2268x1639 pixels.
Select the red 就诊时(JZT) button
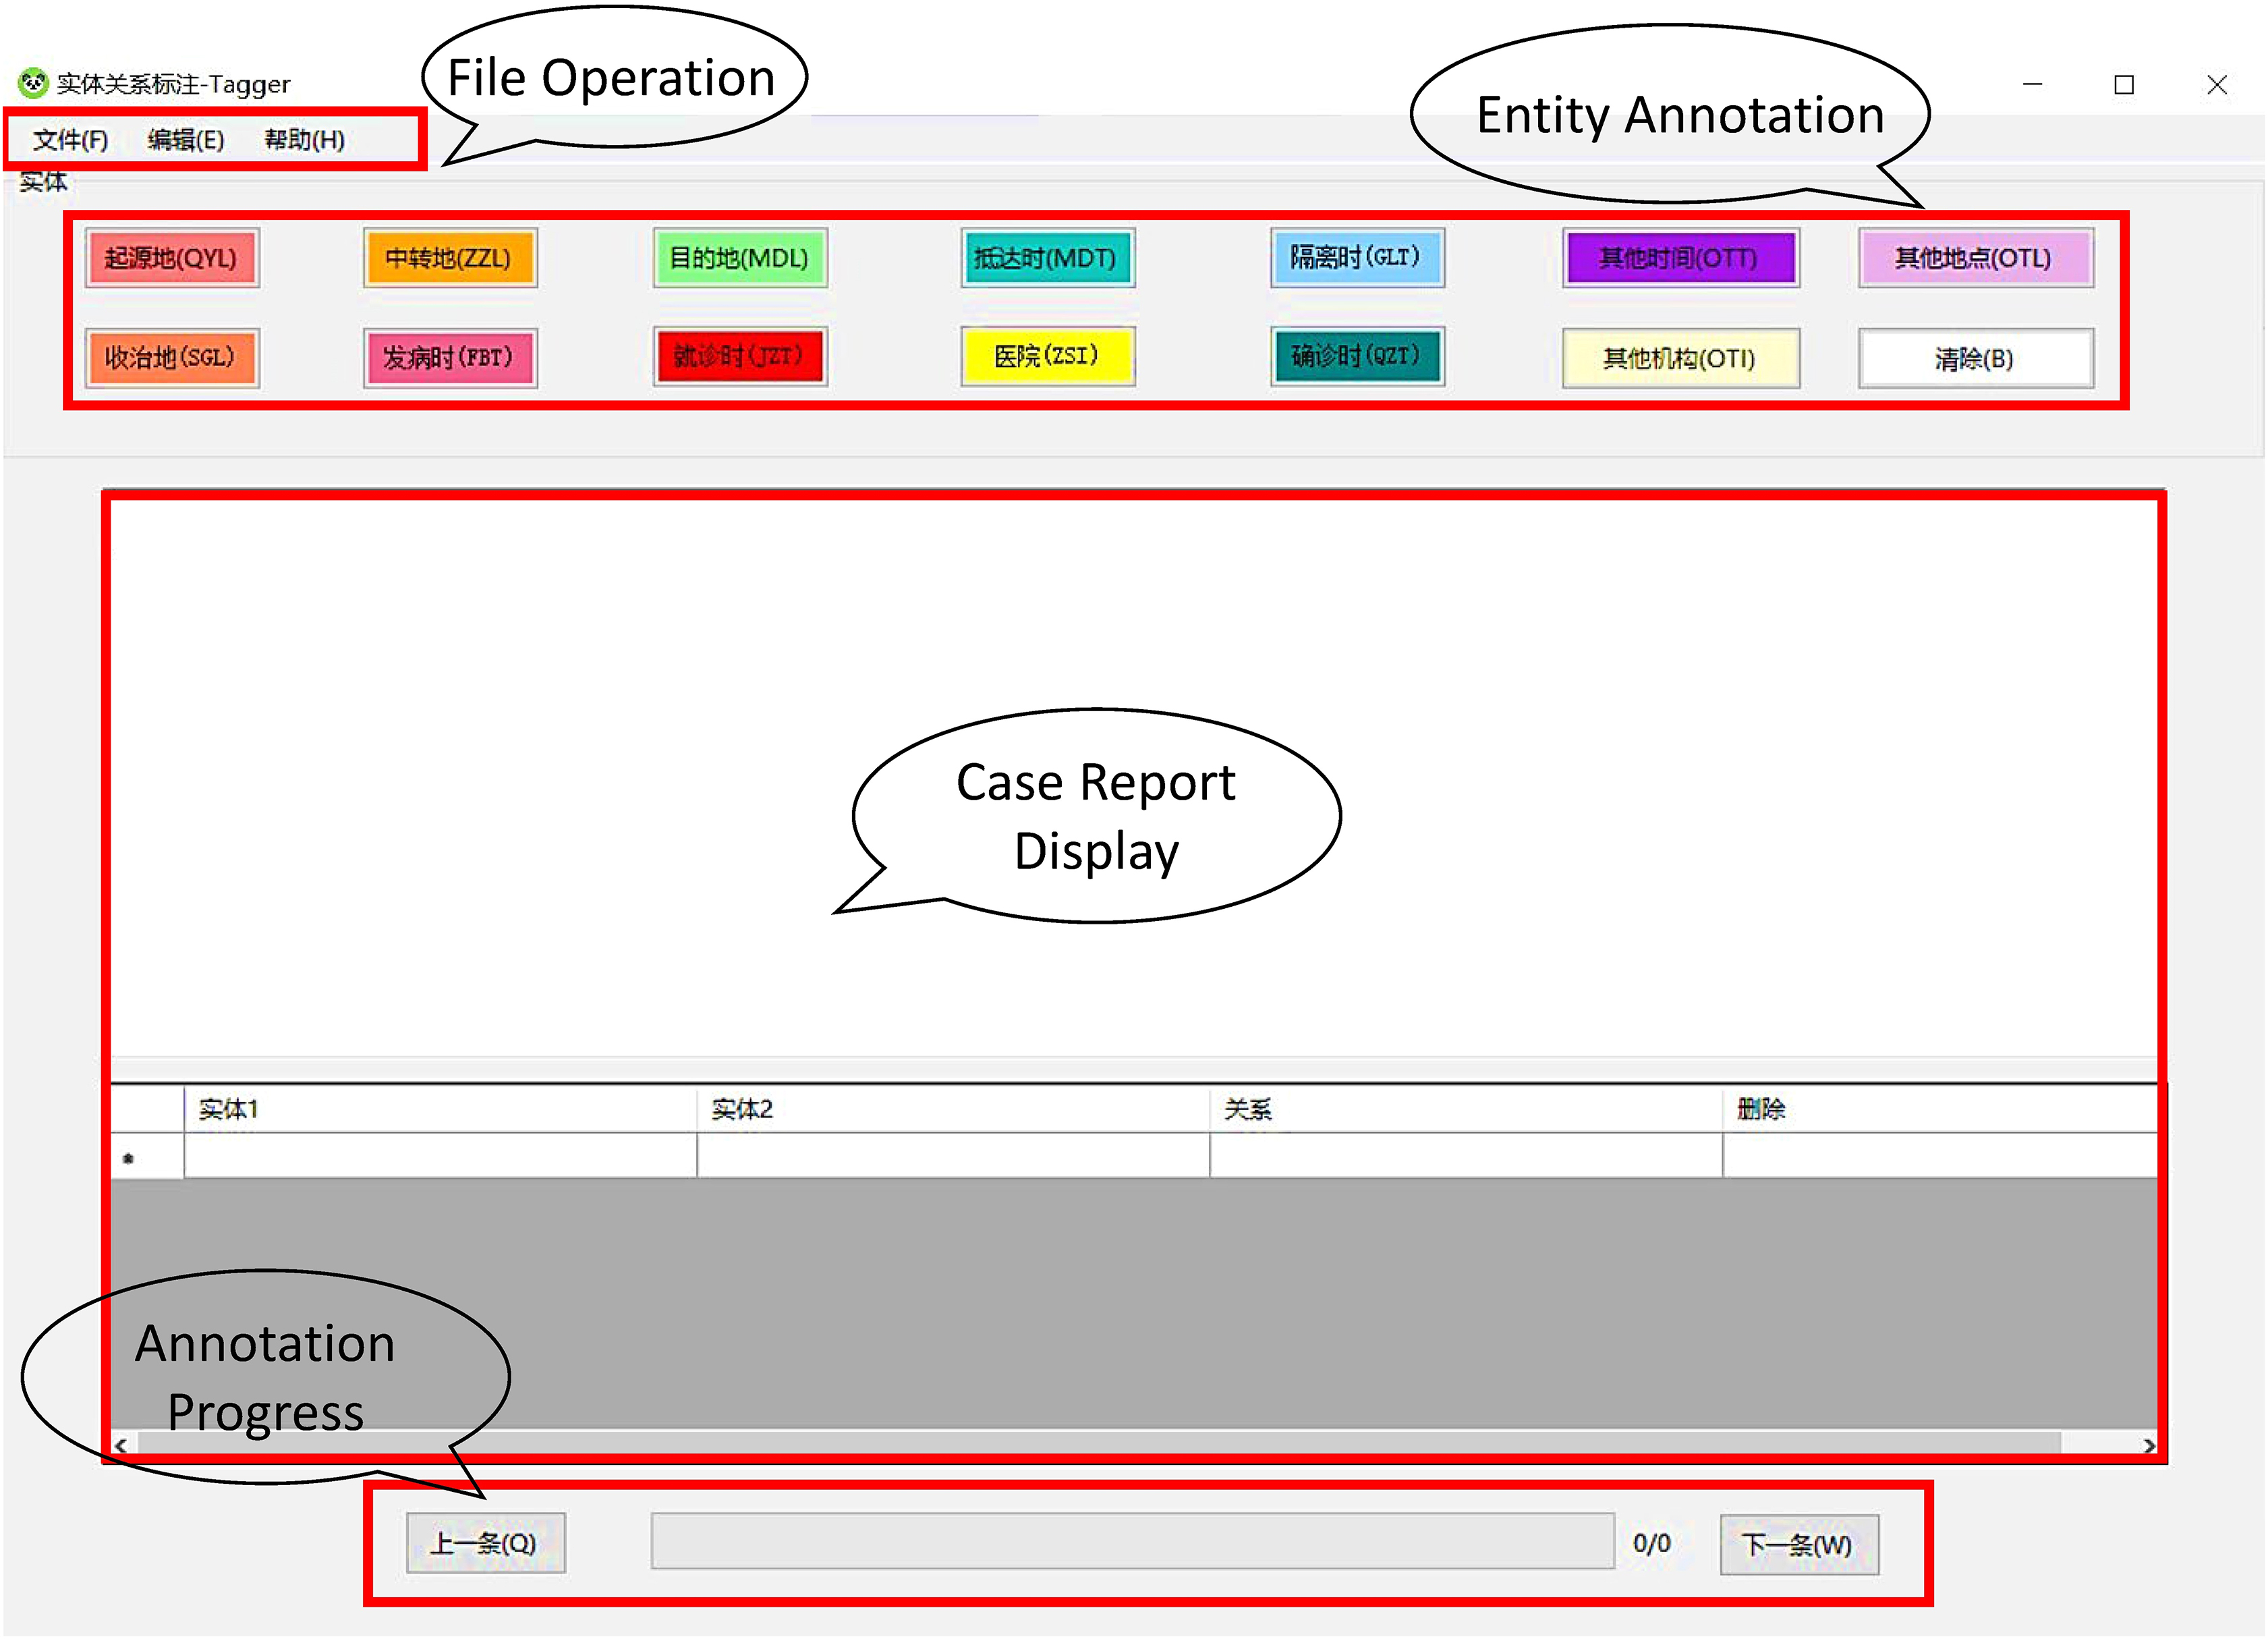click(x=739, y=356)
